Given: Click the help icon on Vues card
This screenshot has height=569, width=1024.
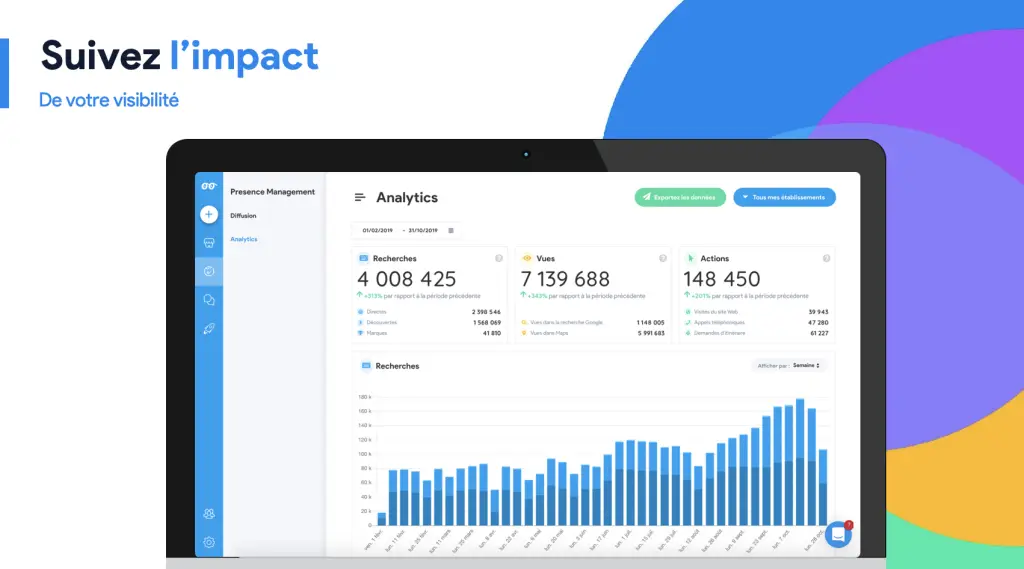Looking at the screenshot, I should coord(662,258).
